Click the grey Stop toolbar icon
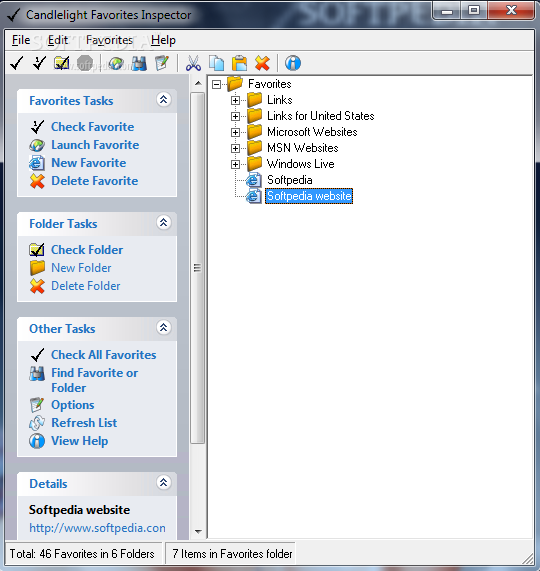The width and height of the screenshot is (540, 571). pos(85,63)
